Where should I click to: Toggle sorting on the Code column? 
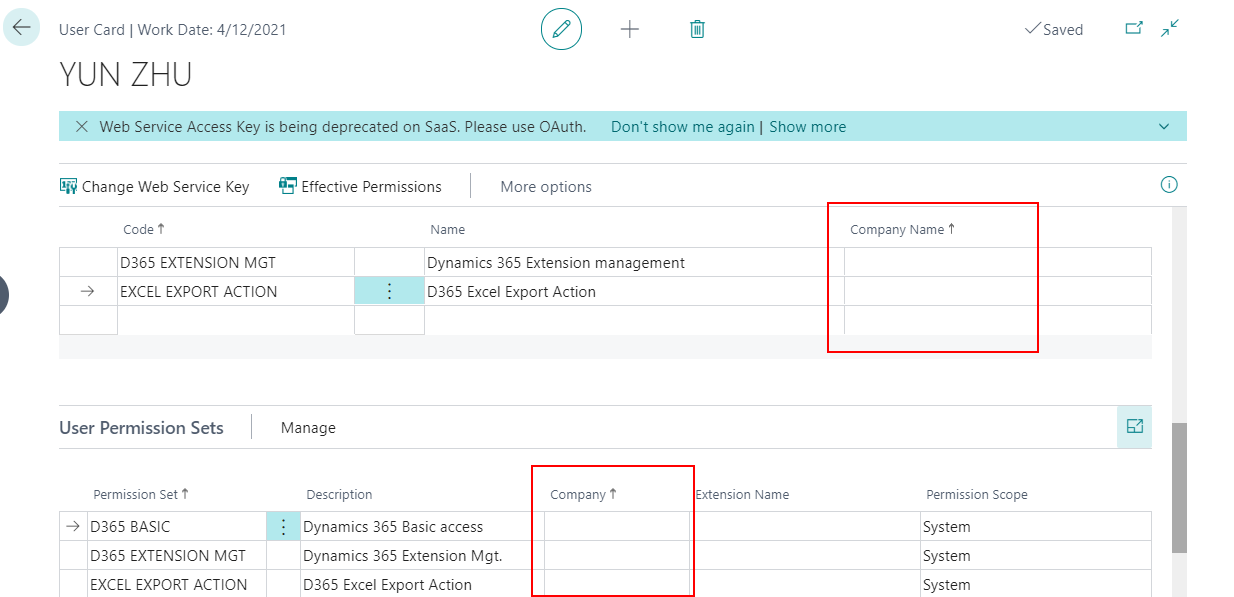[x=143, y=229]
